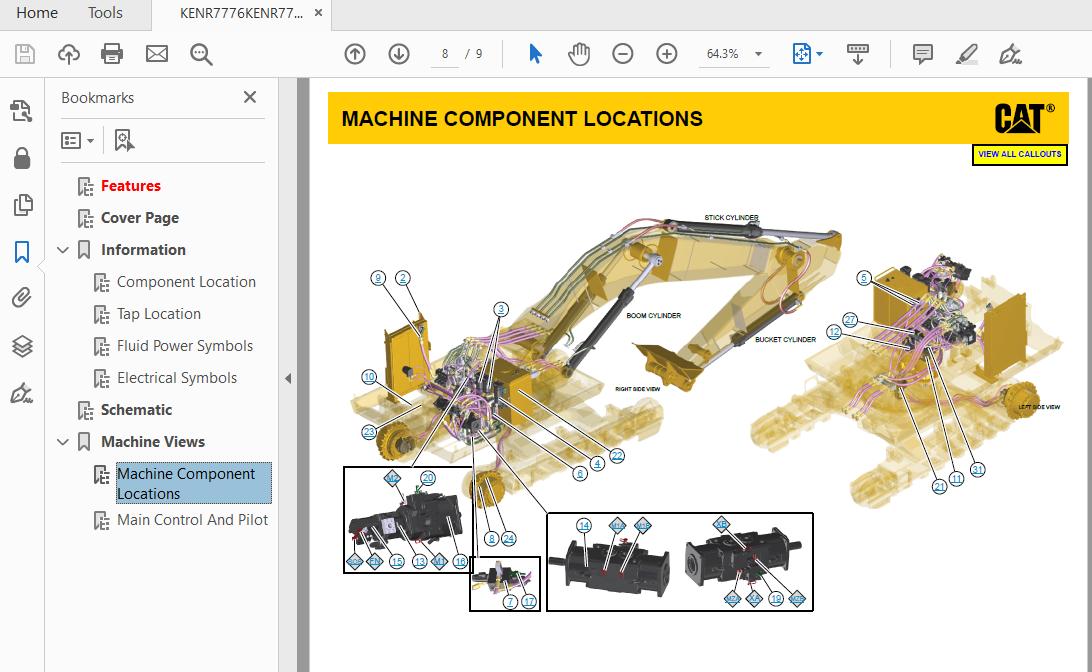Image resolution: width=1092 pixels, height=672 pixels.
Task: Select the Marquee Zoom magnifier icon
Action: [200, 54]
